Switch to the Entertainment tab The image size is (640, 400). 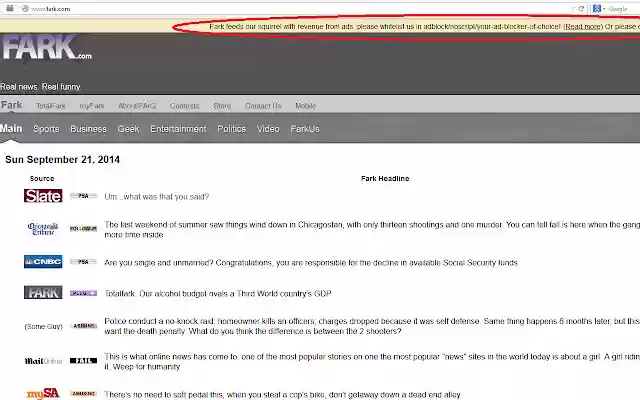(x=178, y=129)
